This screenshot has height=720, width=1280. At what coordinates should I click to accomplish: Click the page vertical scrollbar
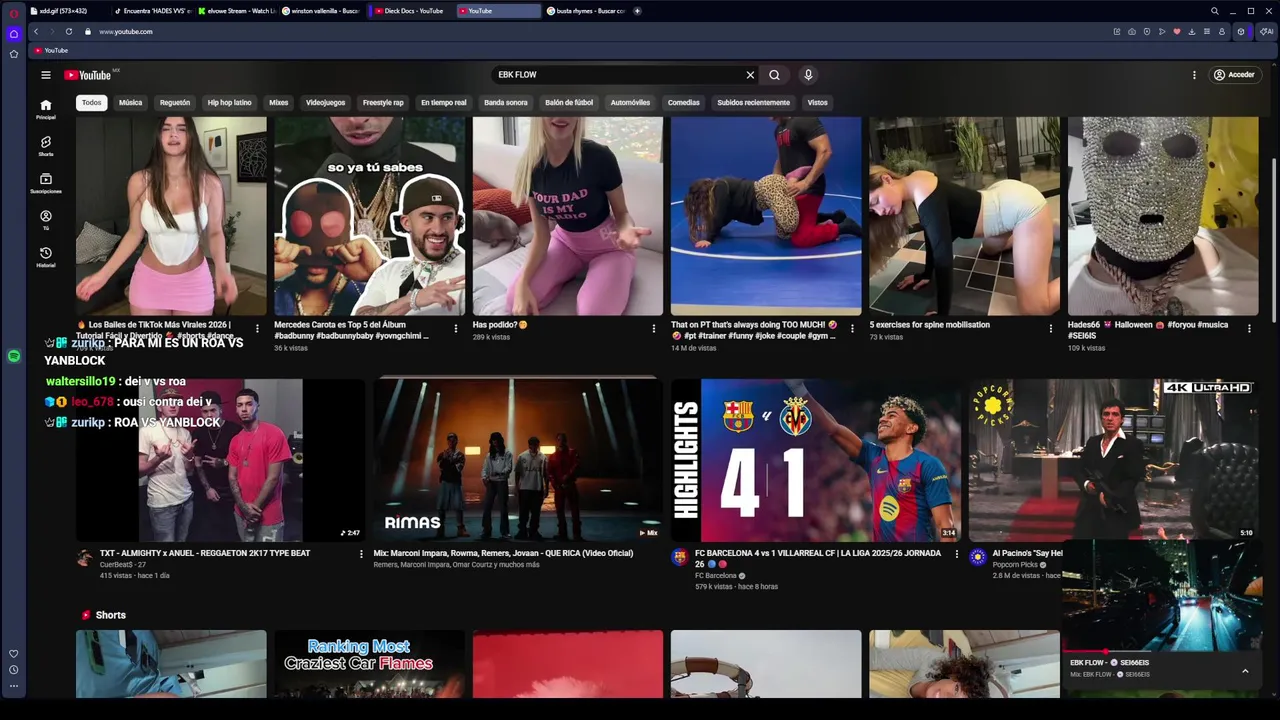(1274, 240)
